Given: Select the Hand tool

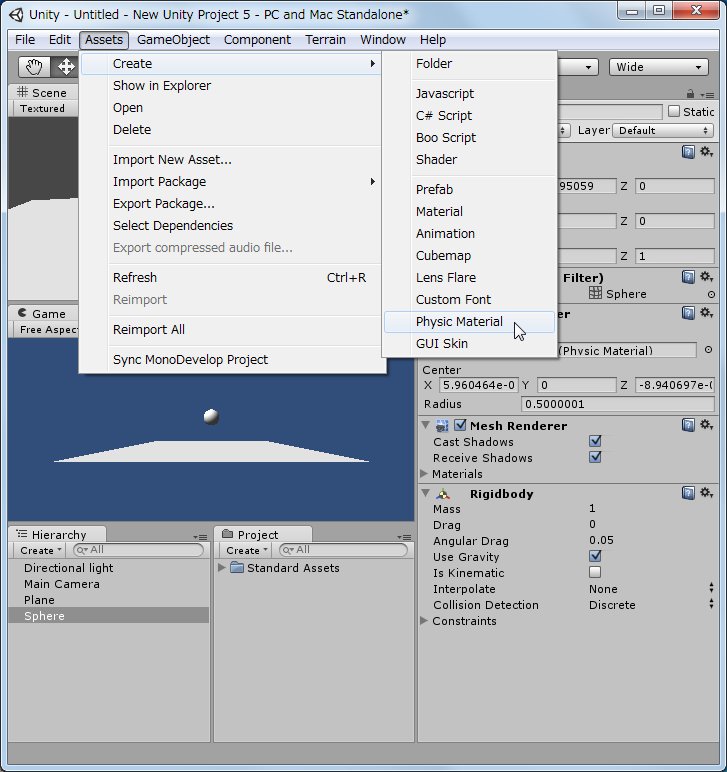Looking at the screenshot, I should point(34,67).
